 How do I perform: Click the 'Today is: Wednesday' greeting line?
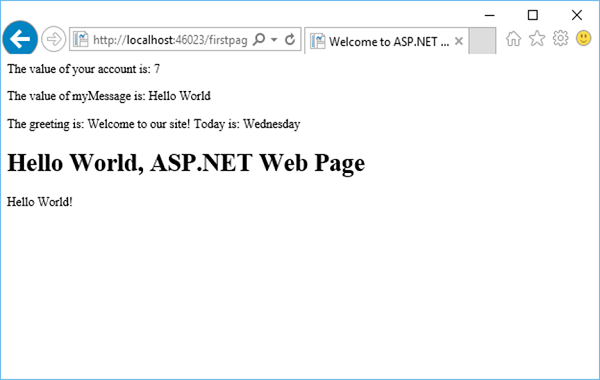[153, 124]
